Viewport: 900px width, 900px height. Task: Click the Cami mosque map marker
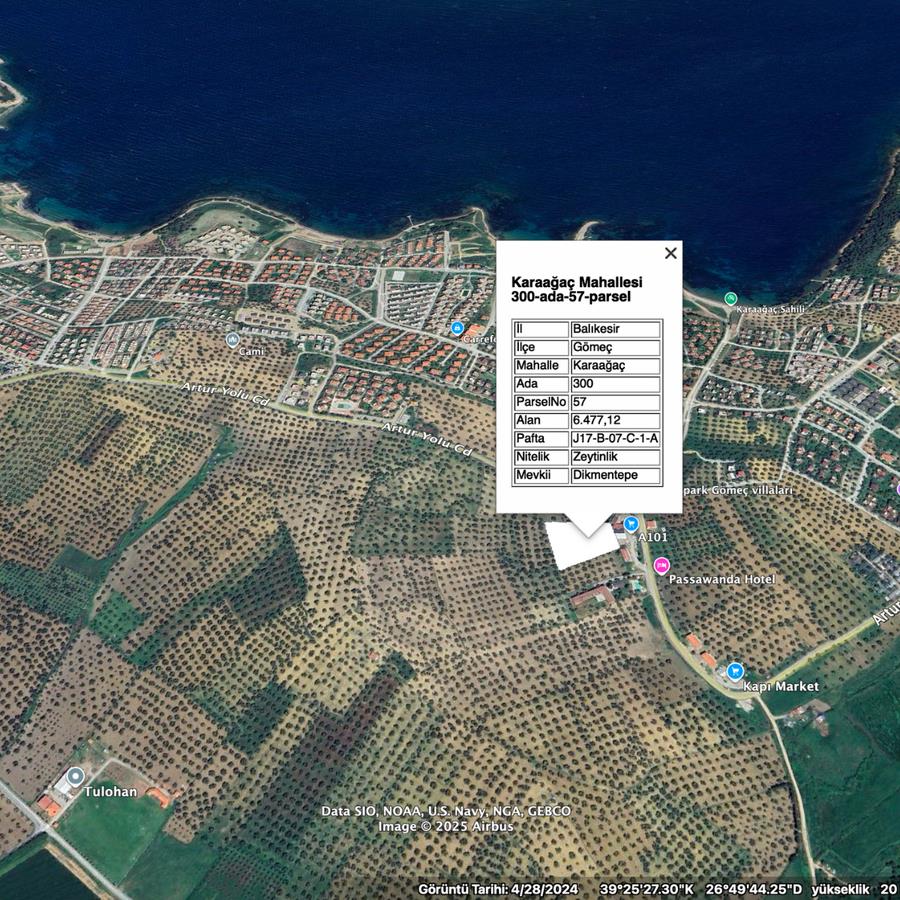(232, 339)
